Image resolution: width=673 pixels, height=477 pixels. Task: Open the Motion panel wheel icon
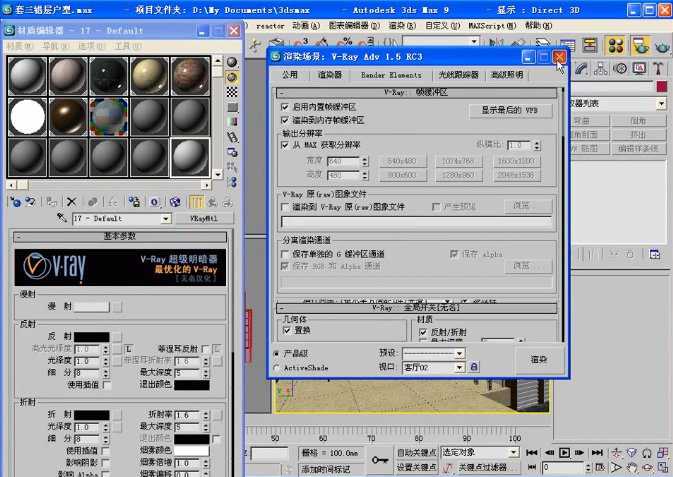[x=620, y=68]
